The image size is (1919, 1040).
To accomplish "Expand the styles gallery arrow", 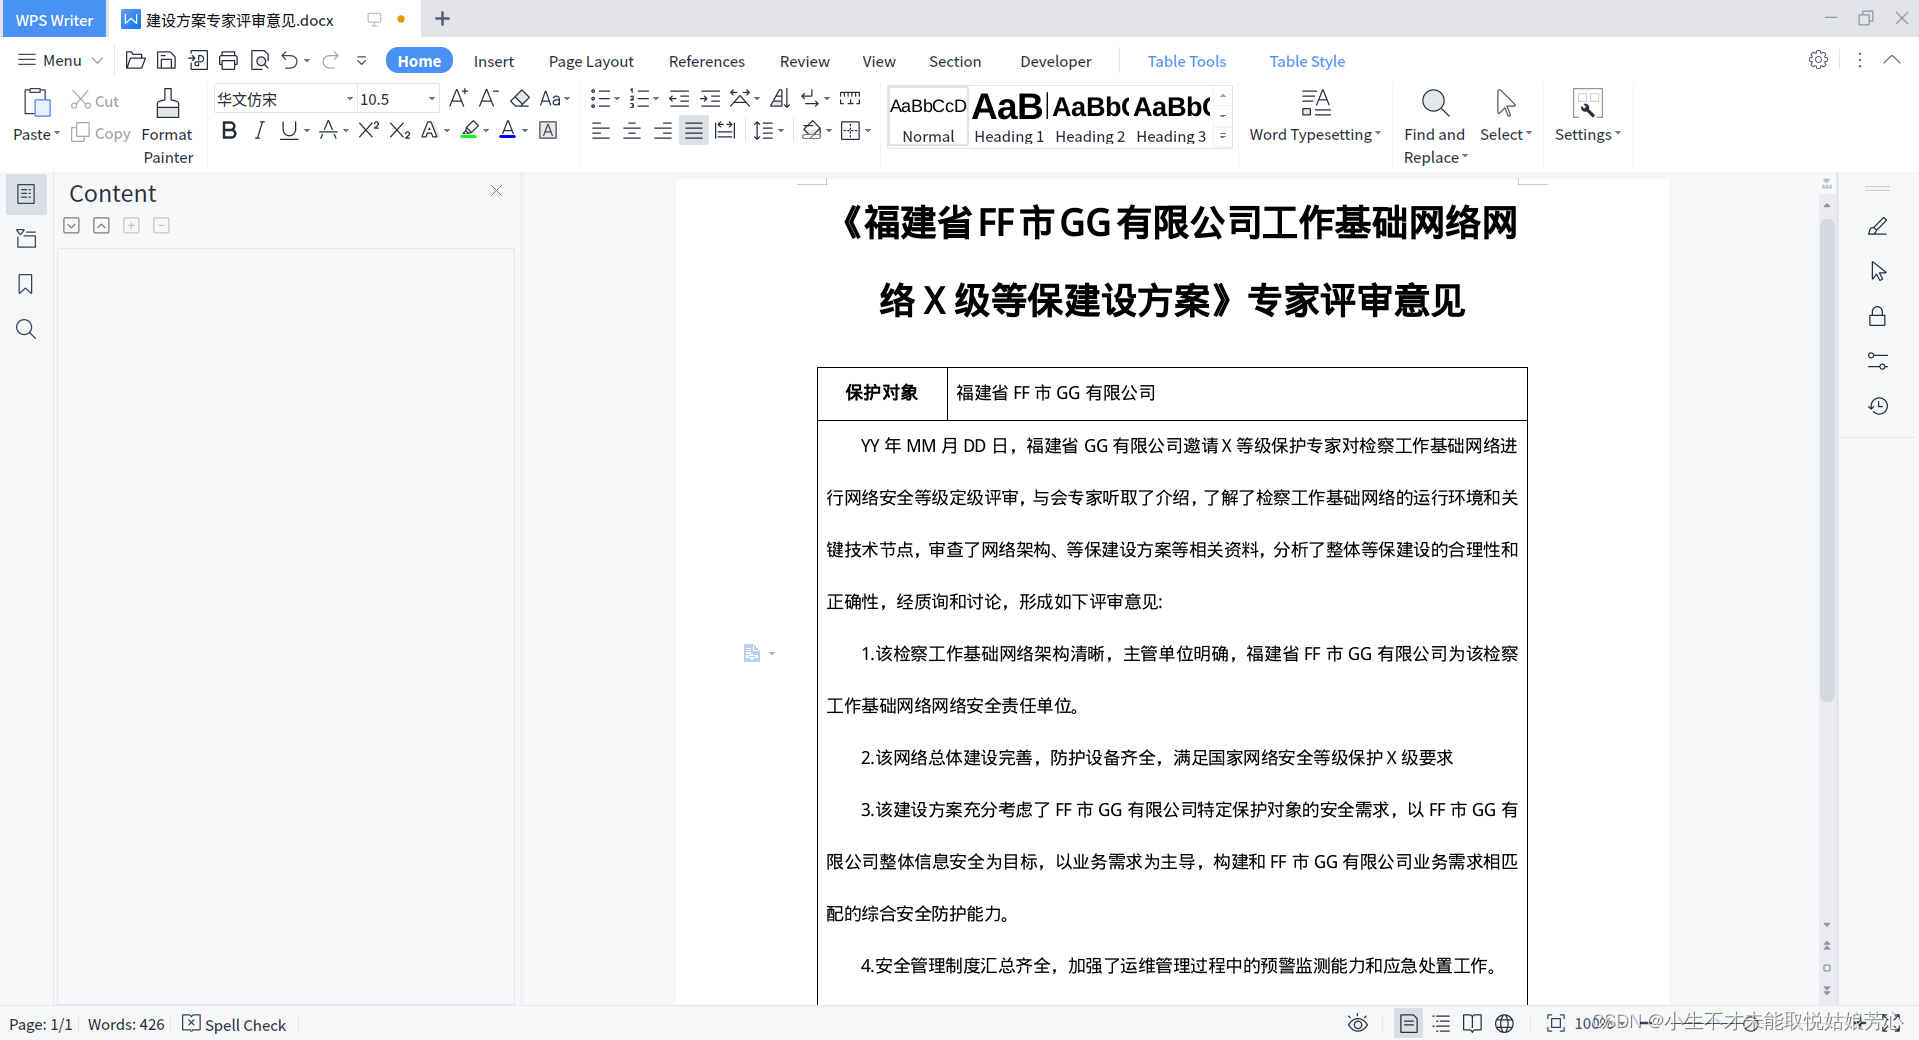I will tap(1223, 136).
